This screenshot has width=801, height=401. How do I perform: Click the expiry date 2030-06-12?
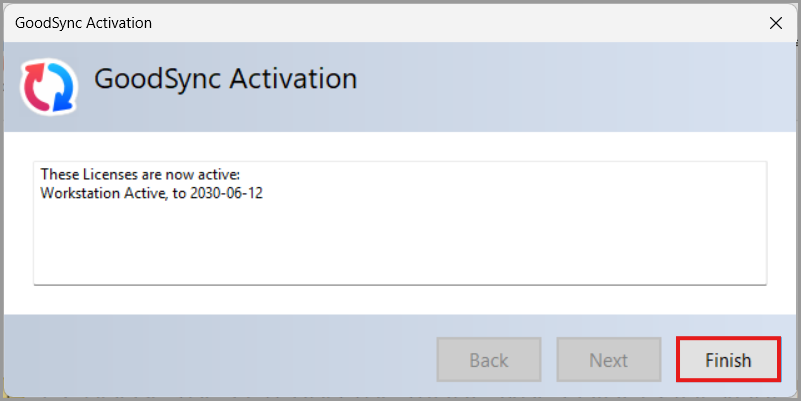226,193
